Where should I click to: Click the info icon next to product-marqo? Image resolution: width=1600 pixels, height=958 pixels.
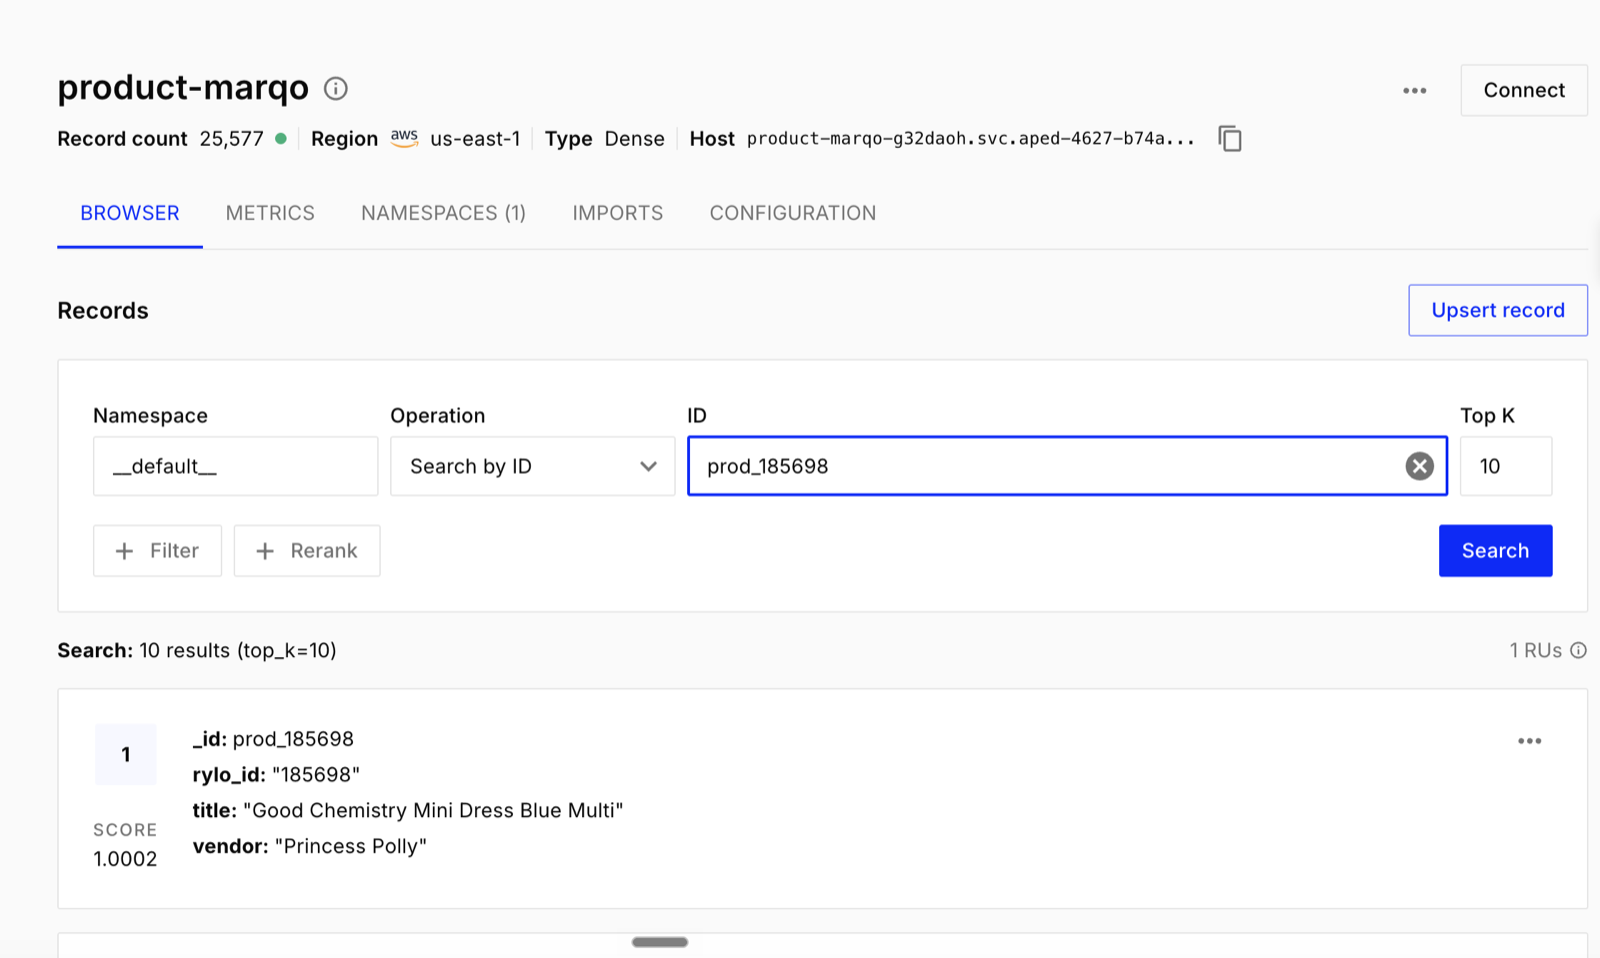click(x=336, y=89)
